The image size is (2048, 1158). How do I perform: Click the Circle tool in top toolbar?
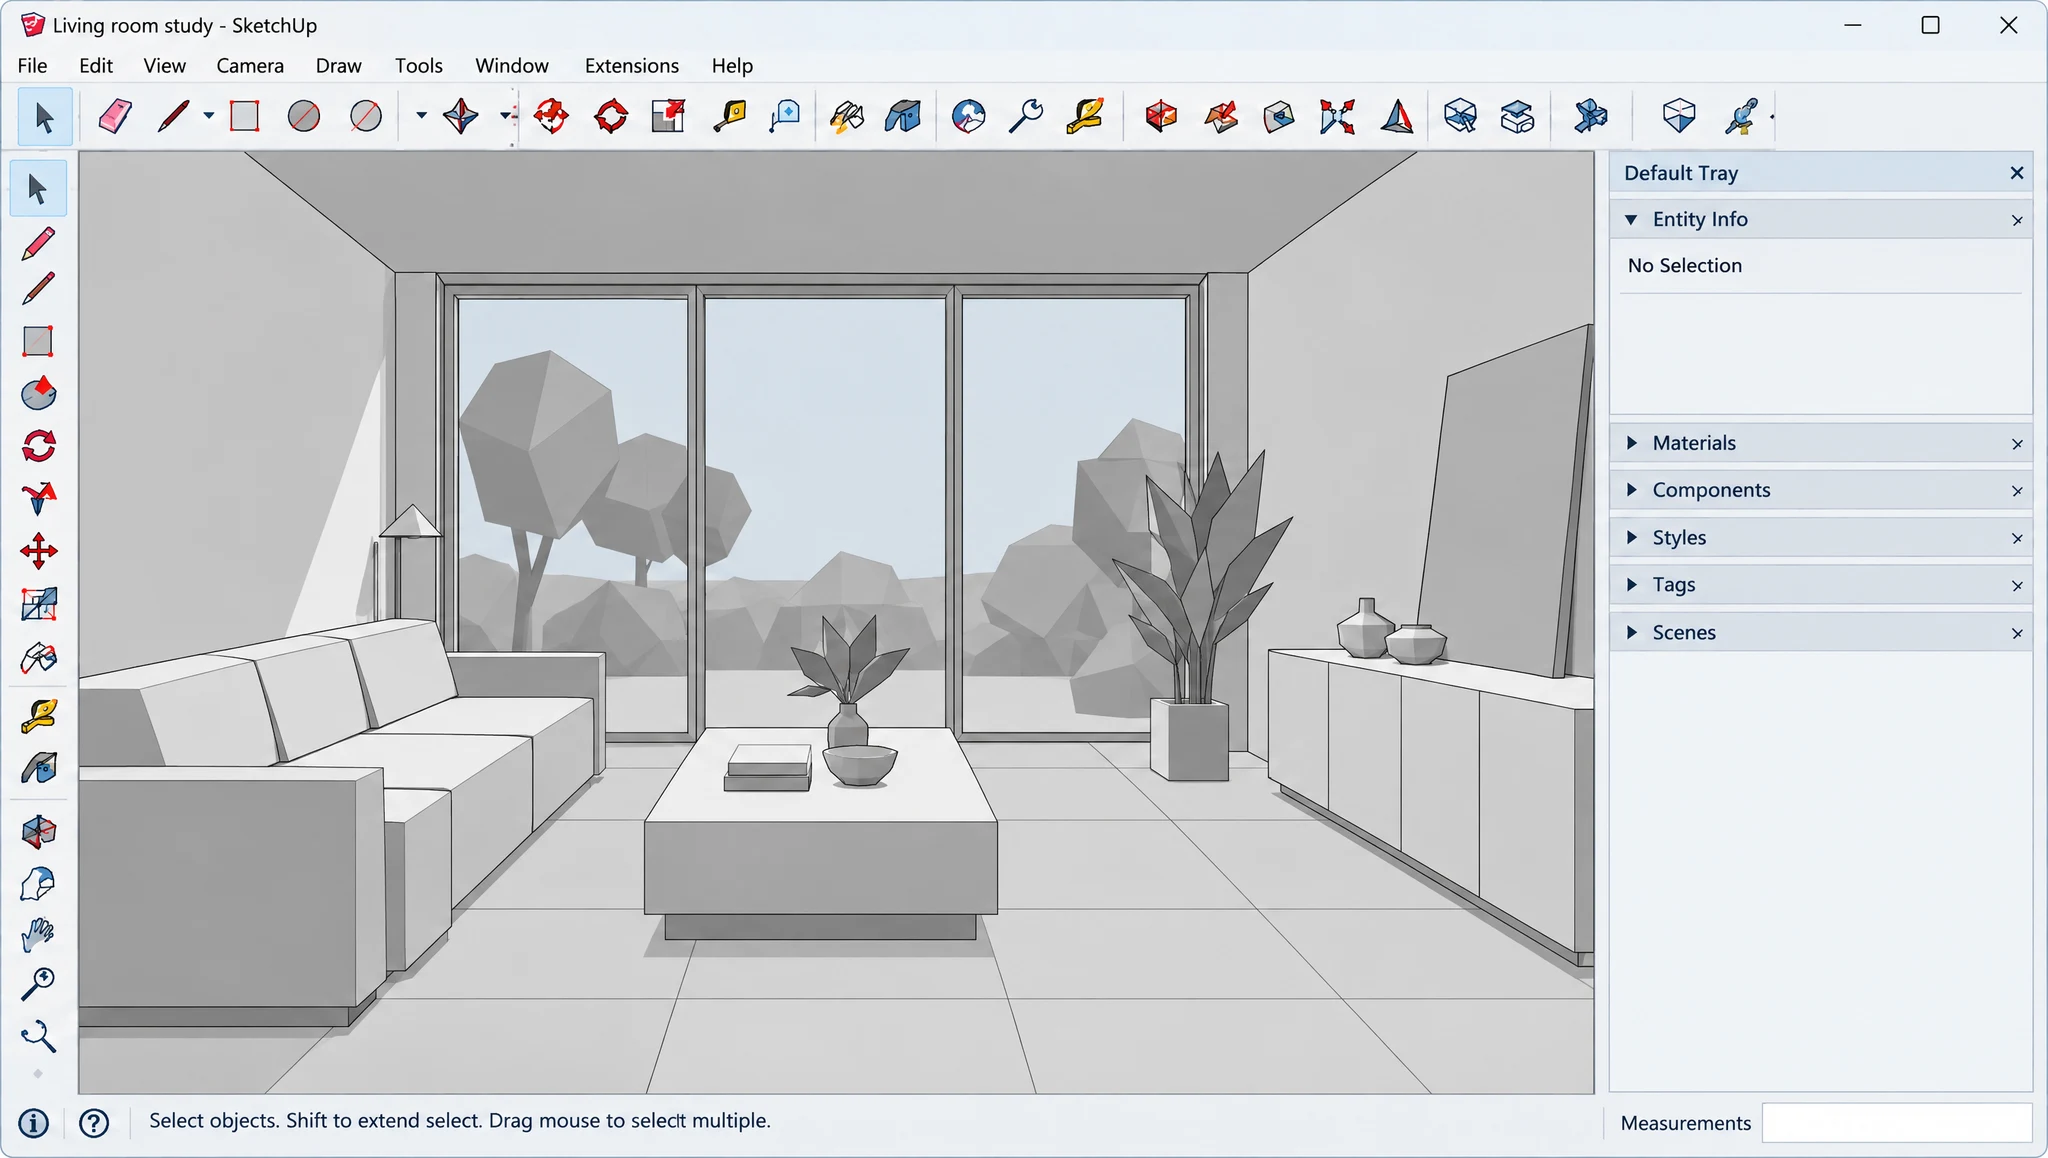[x=304, y=116]
